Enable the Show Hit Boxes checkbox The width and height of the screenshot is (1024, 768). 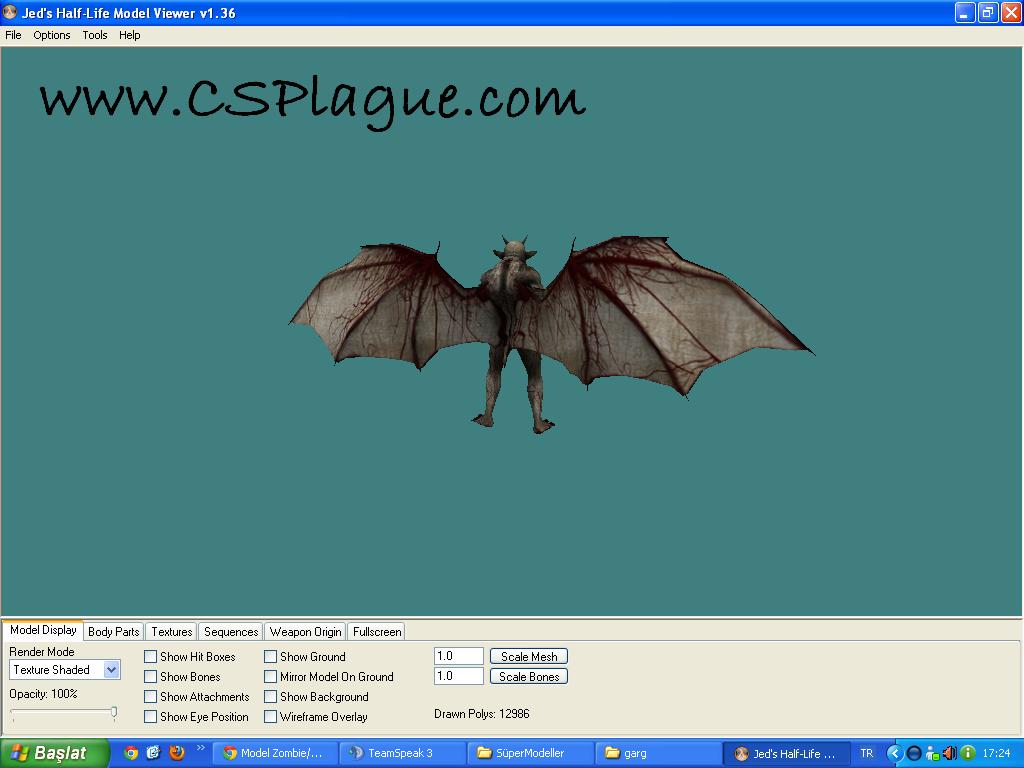tap(151, 657)
